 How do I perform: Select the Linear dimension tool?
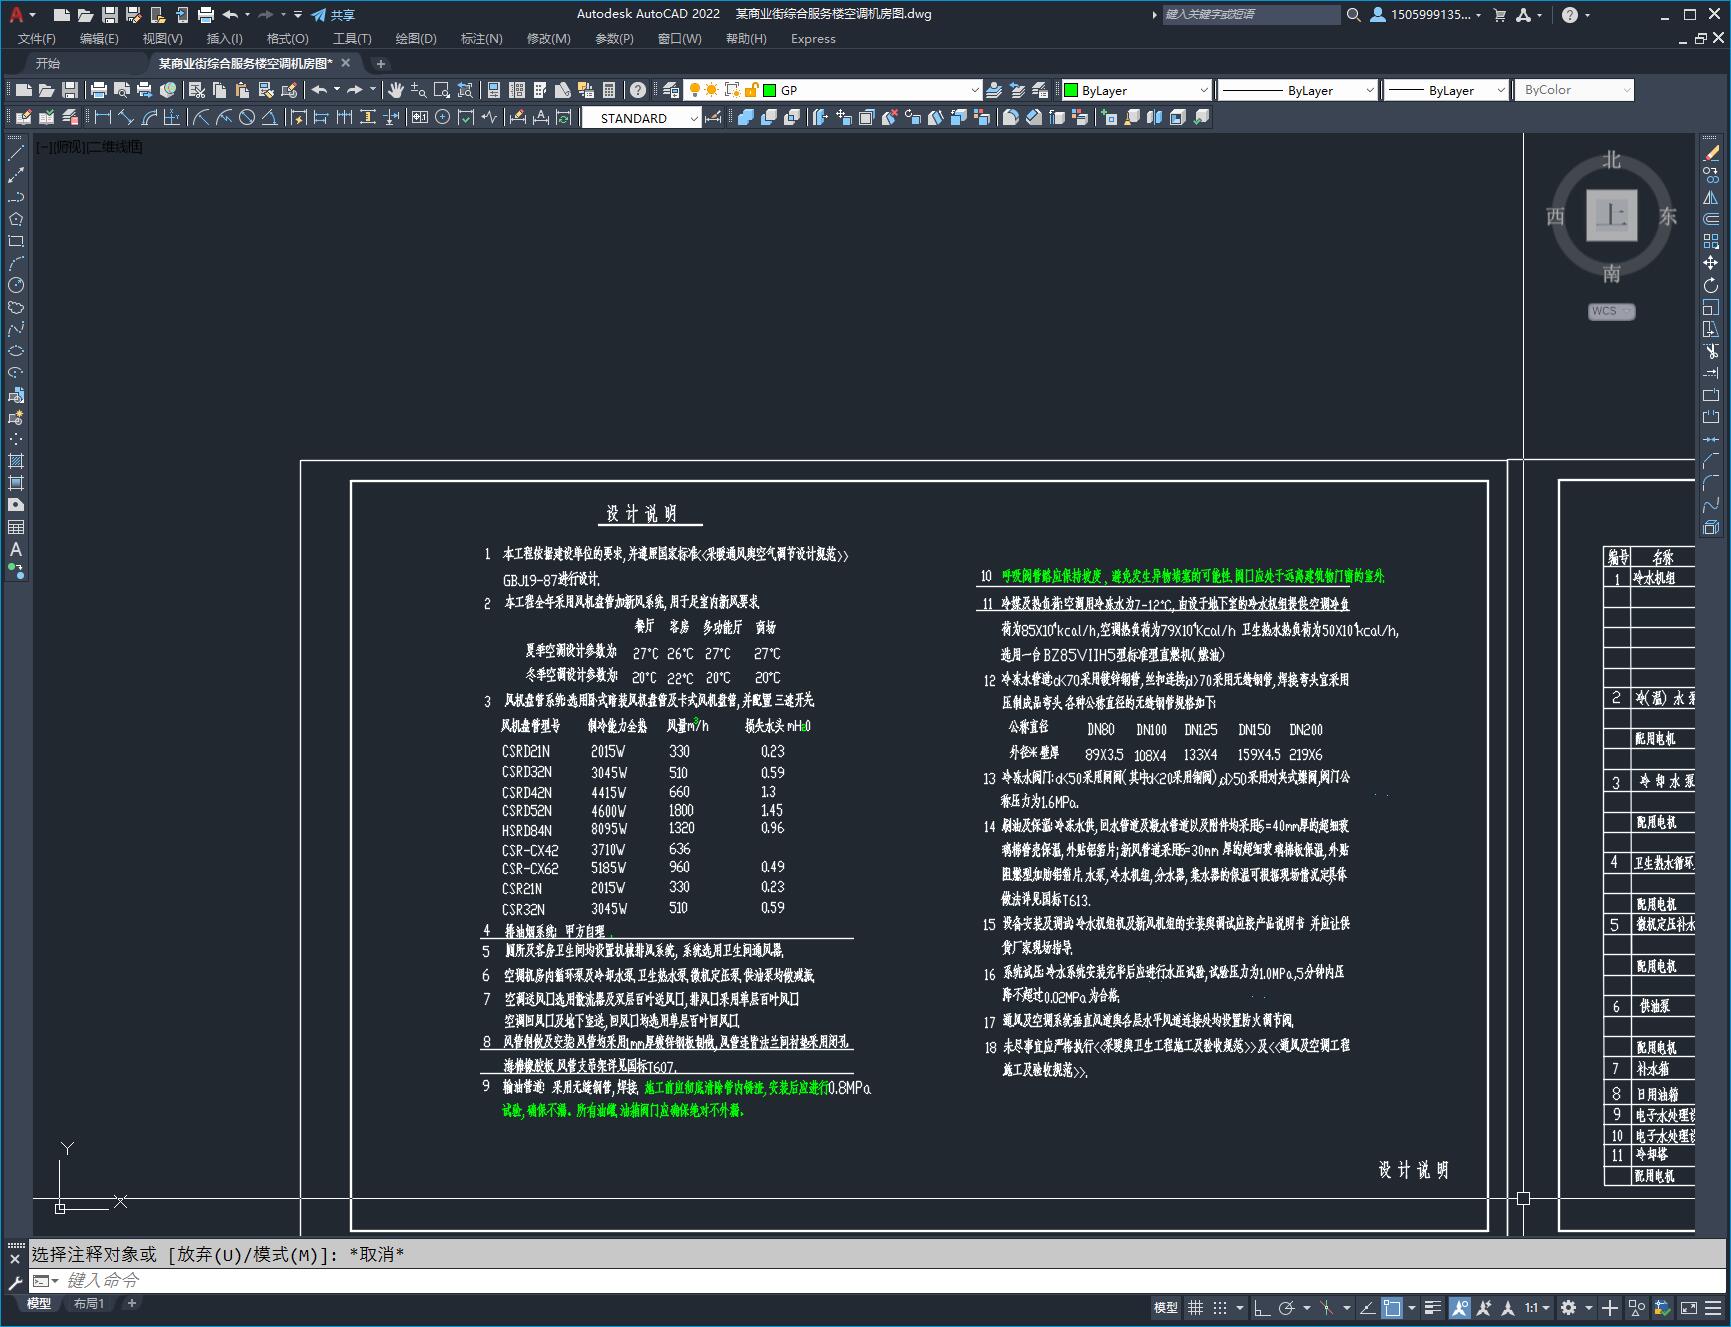(102, 117)
